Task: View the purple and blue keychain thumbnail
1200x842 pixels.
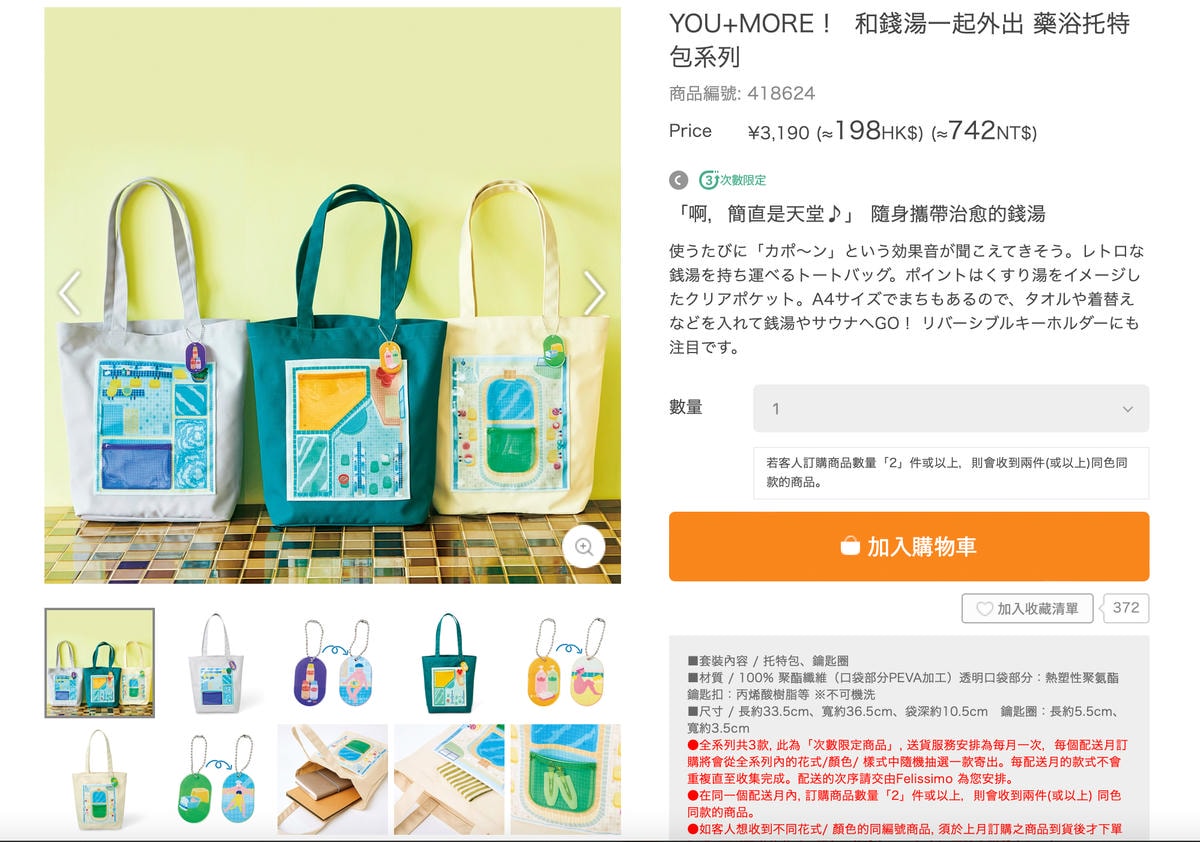Action: point(333,663)
